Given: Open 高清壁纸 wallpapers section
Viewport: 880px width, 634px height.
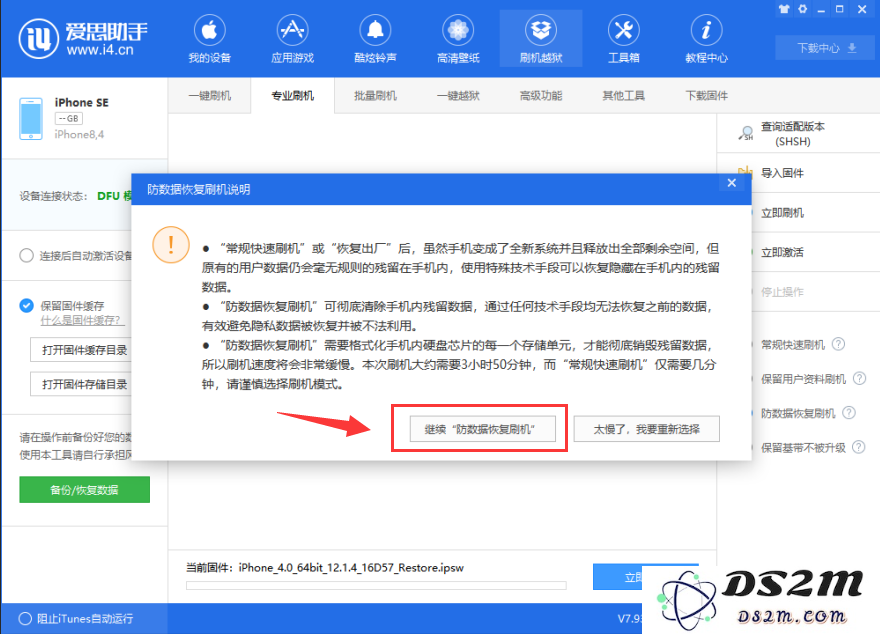Looking at the screenshot, I should click(x=458, y=39).
